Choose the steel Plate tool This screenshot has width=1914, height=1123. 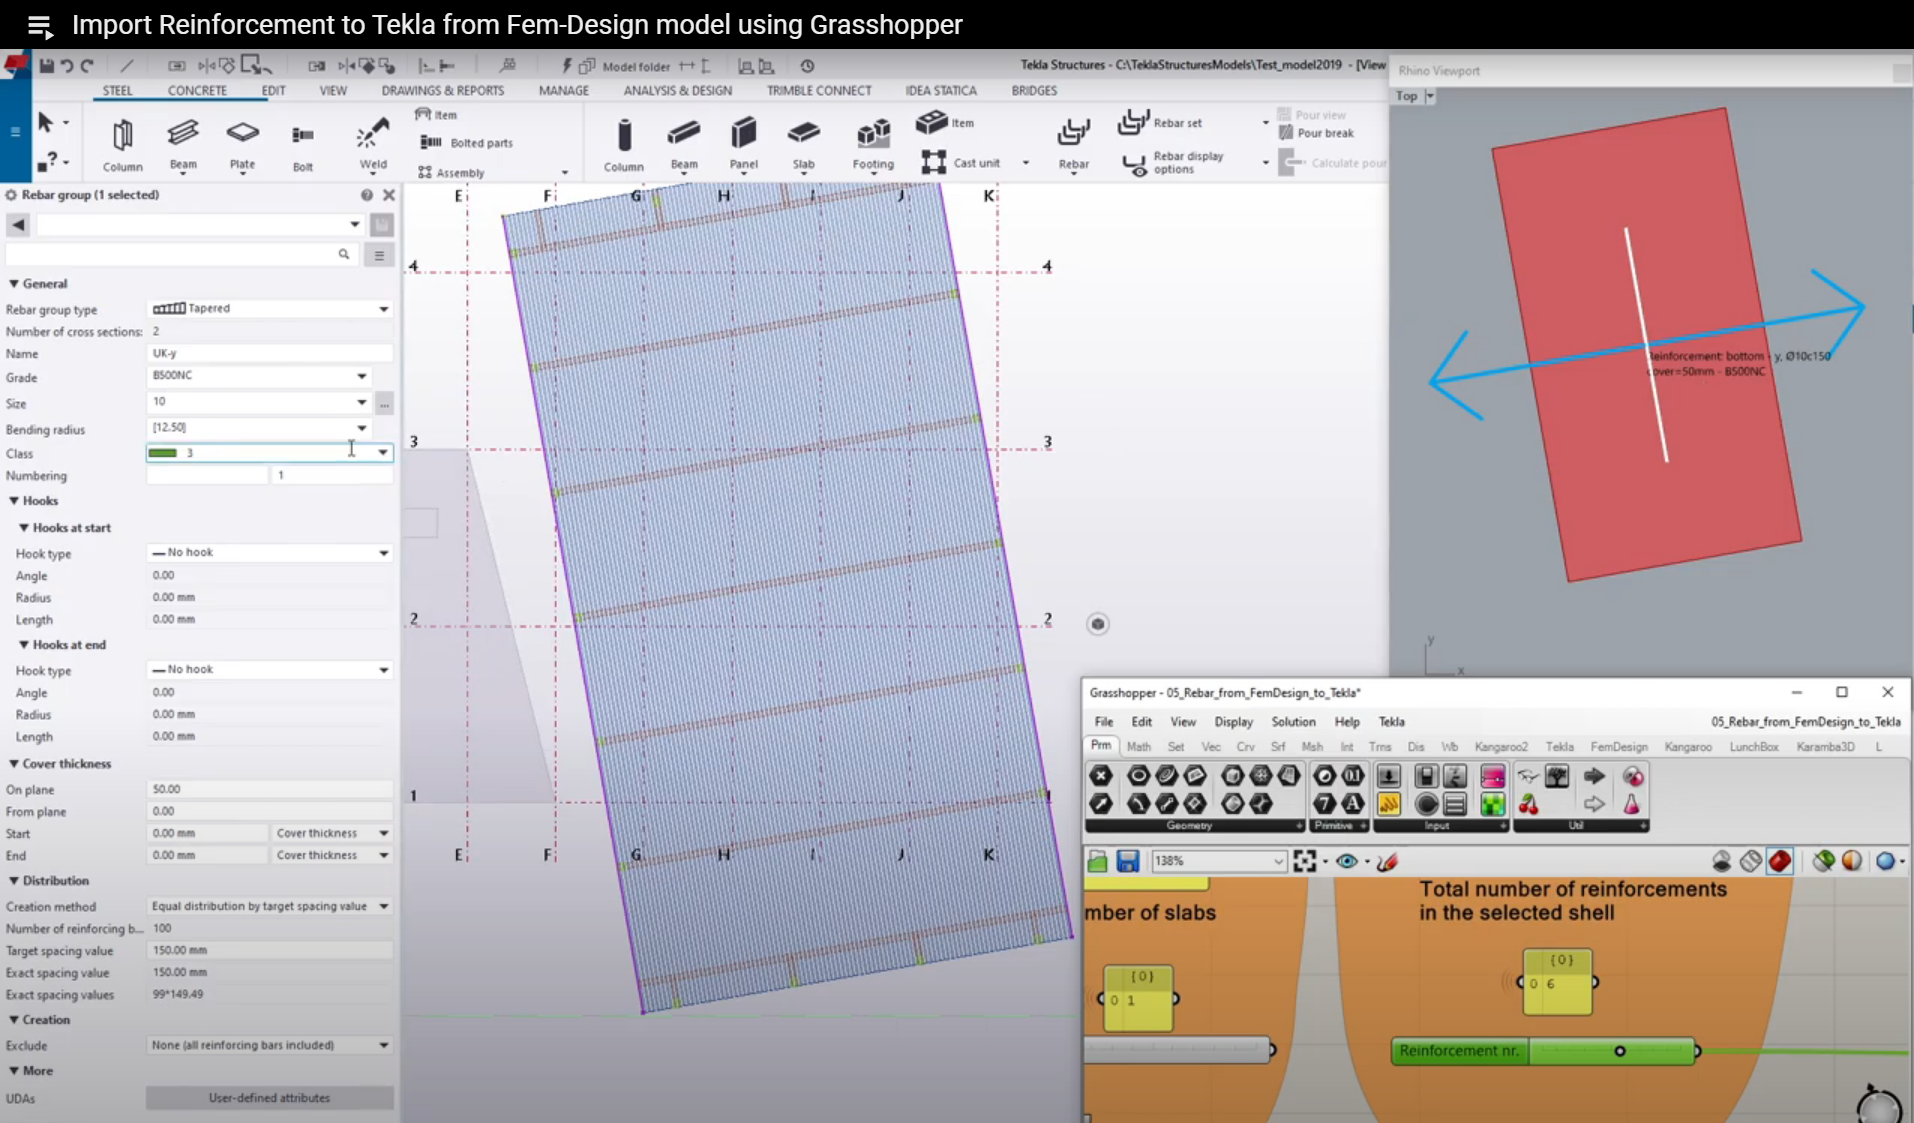pos(242,144)
